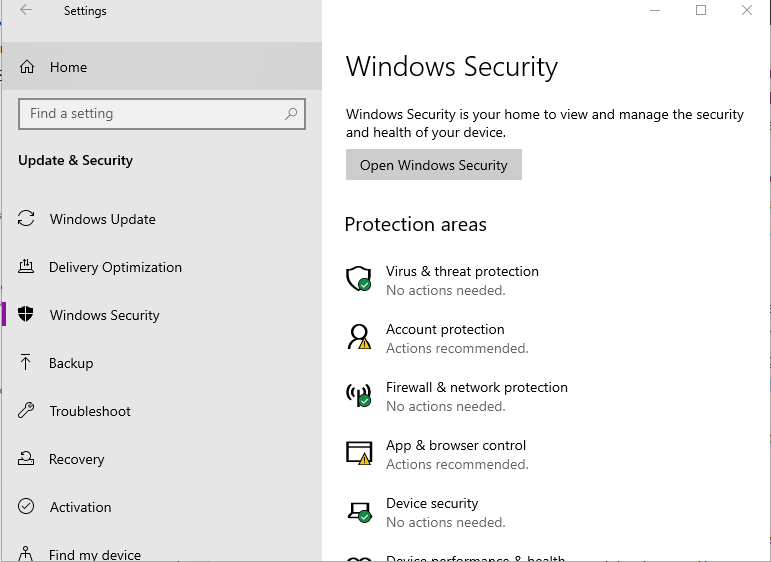This screenshot has width=771, height=562.
Task: Click inside the Find a setting field
Action: click(150, 114)
